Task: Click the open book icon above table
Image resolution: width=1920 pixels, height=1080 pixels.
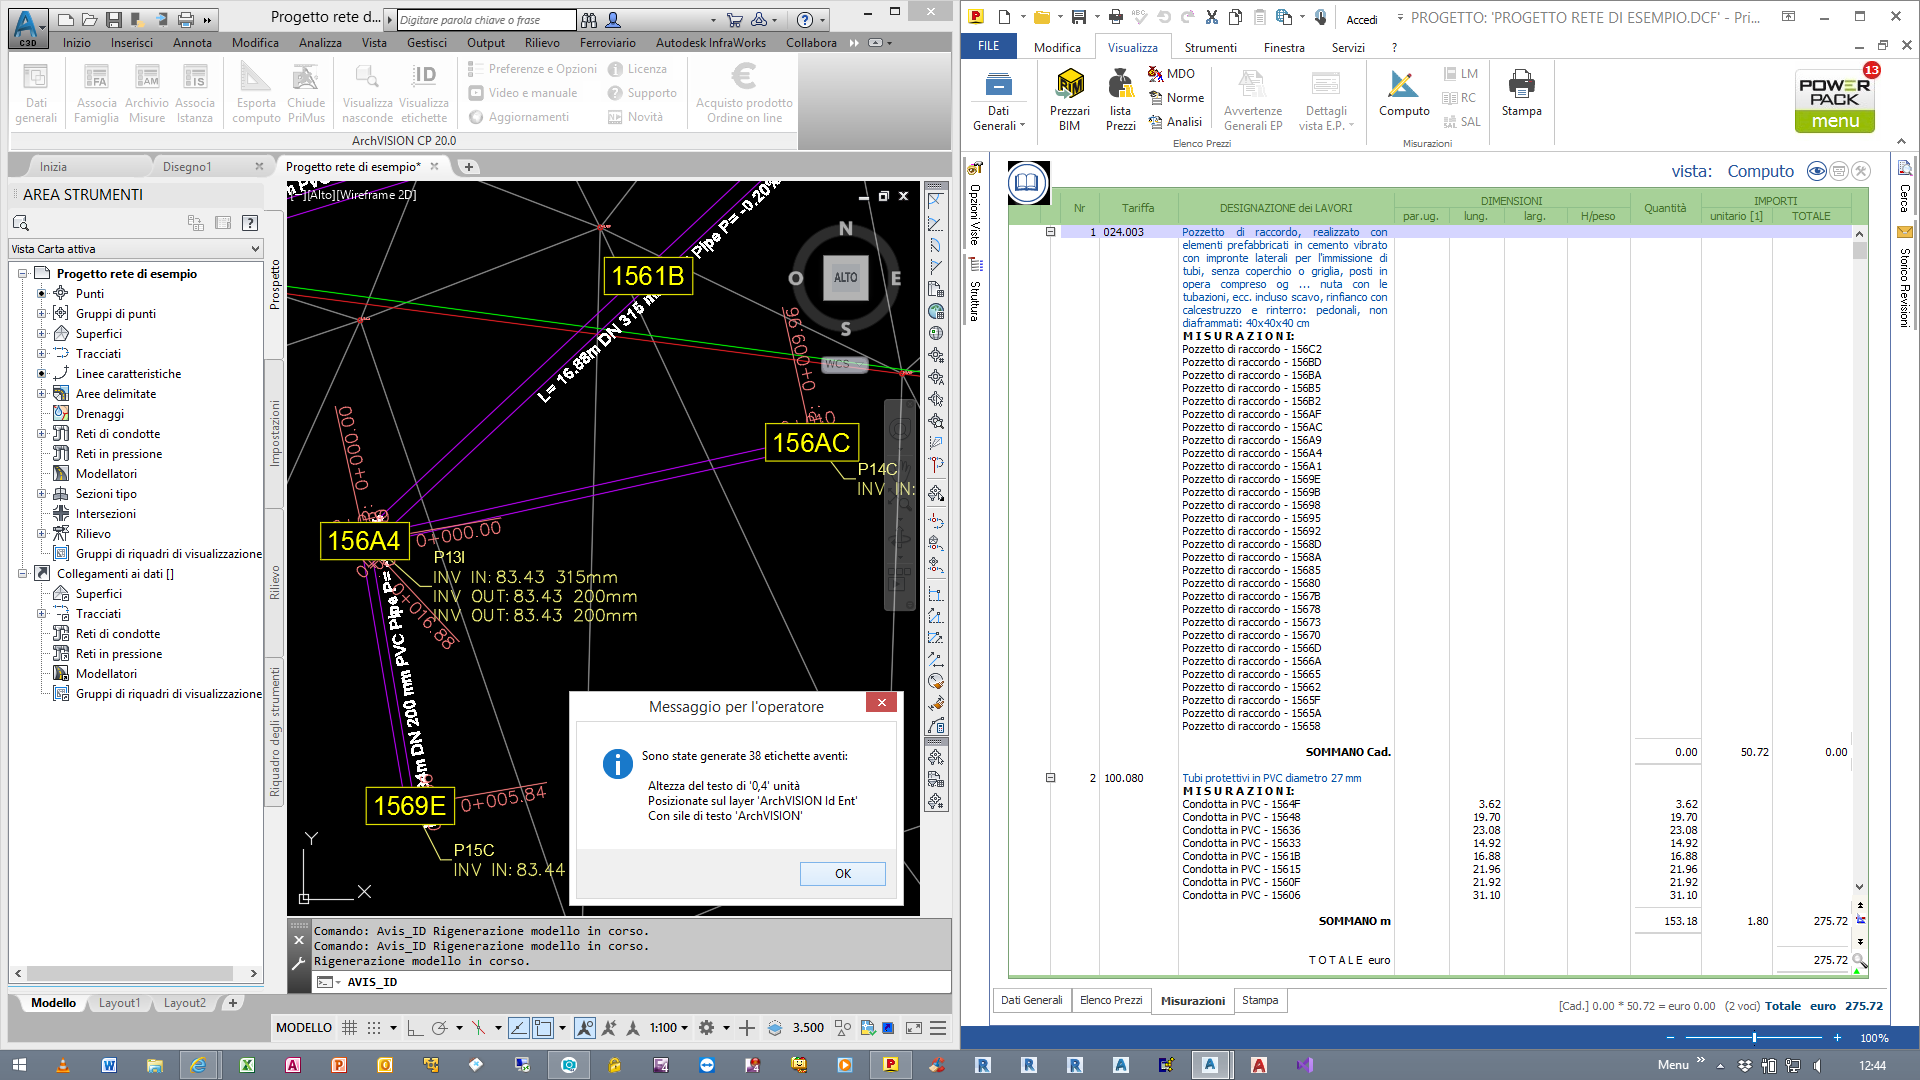Action: pos(1028,182)
